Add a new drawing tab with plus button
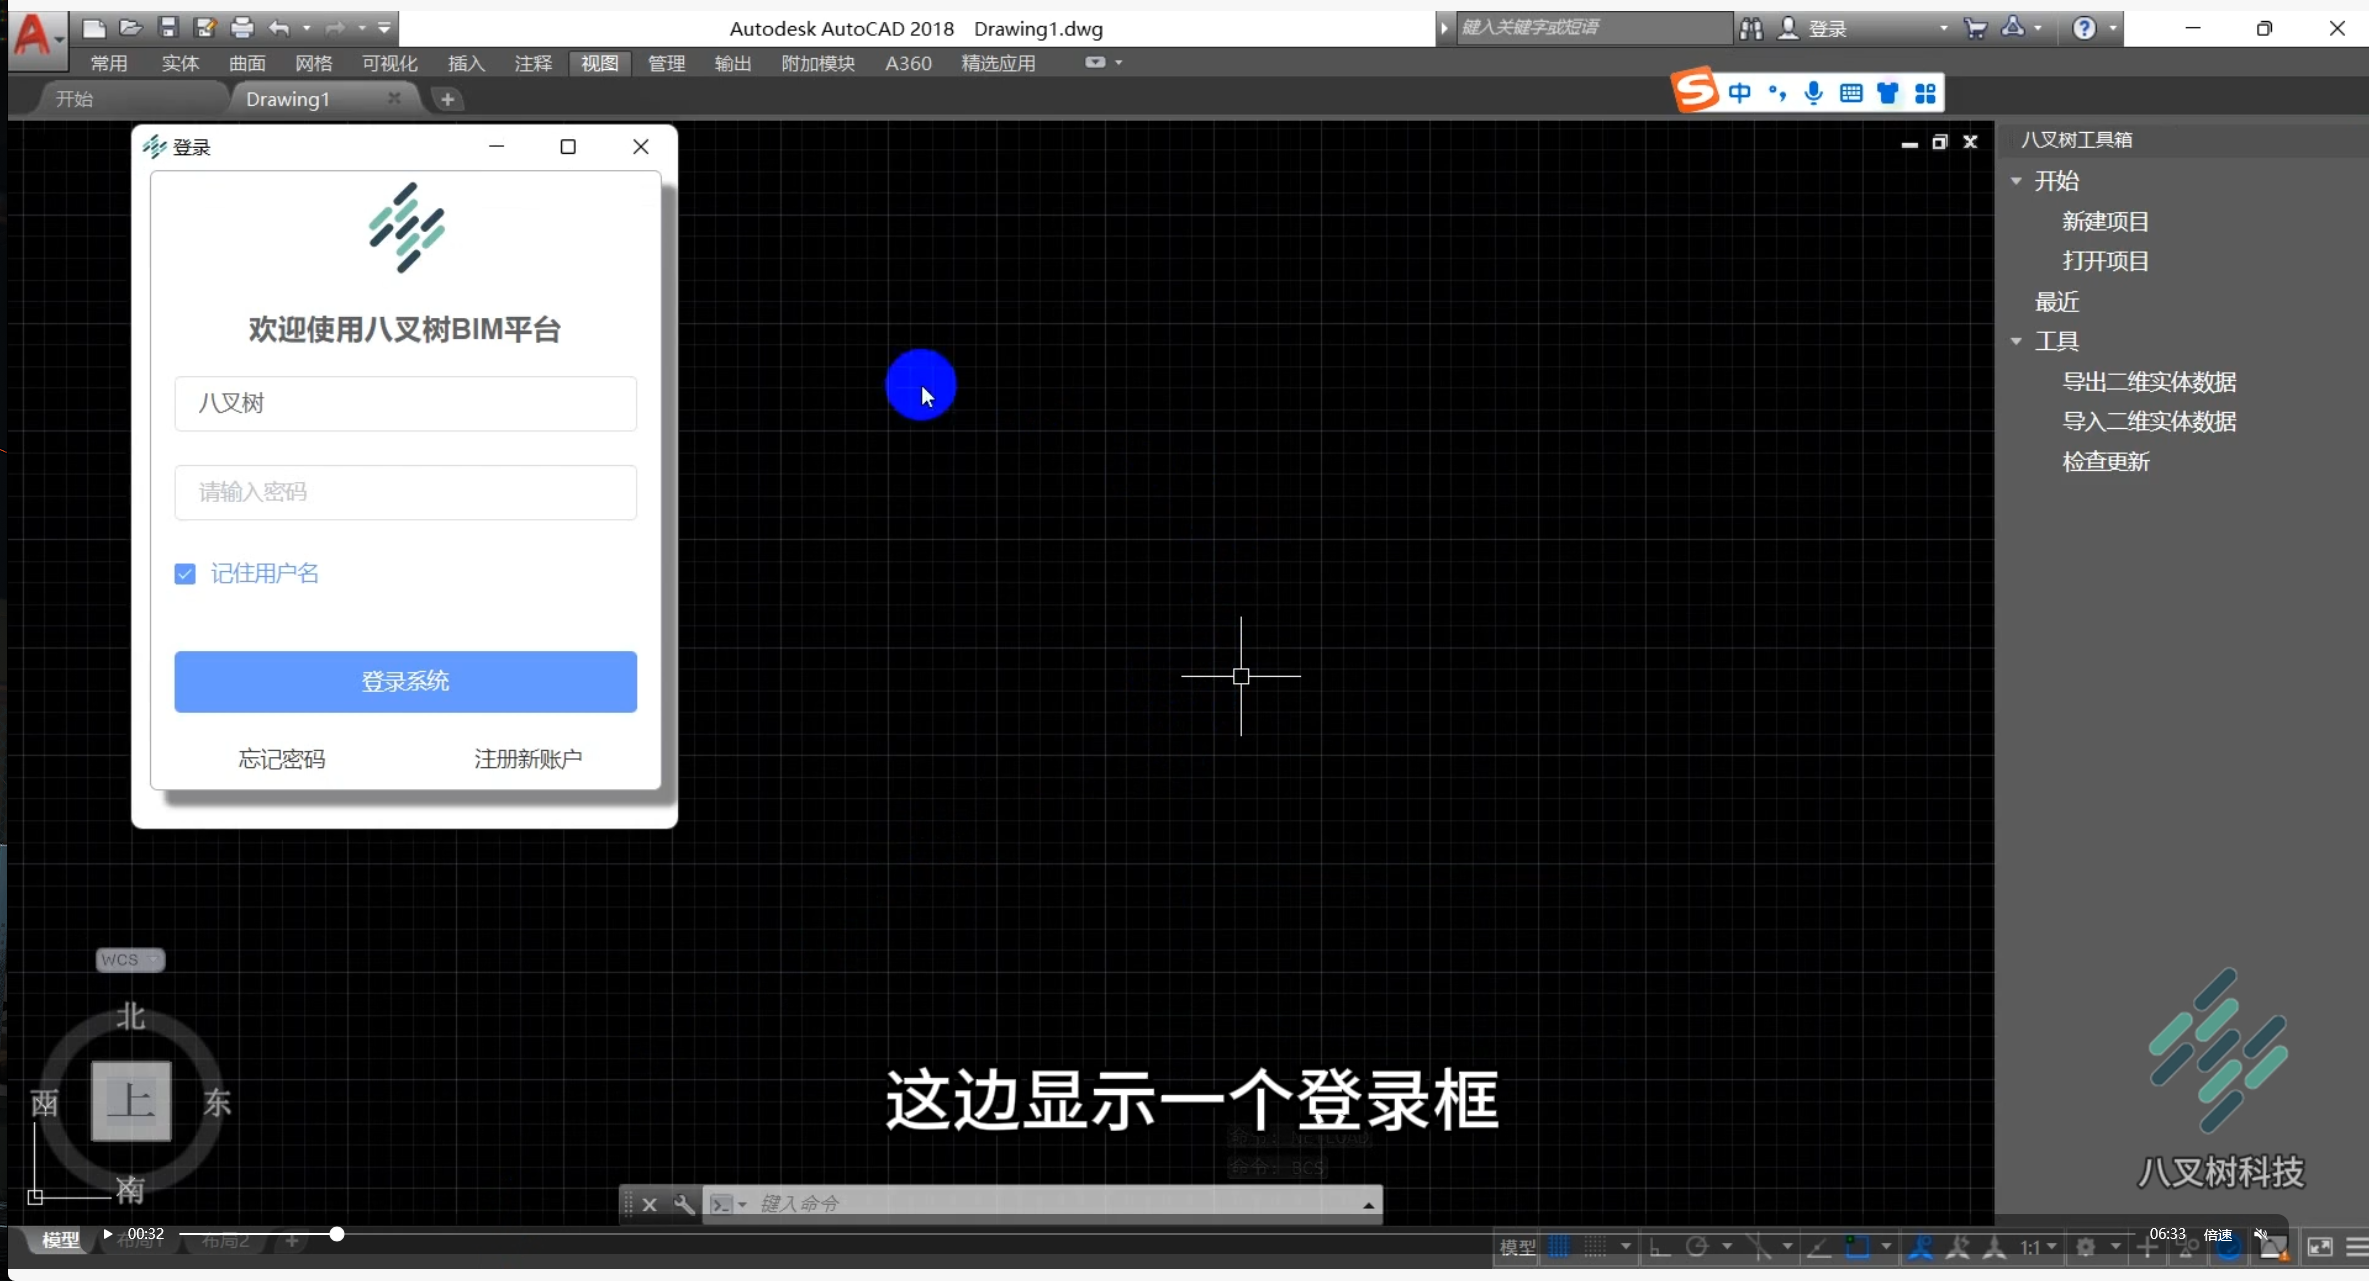2369x1281 pixels. (447, 99)
